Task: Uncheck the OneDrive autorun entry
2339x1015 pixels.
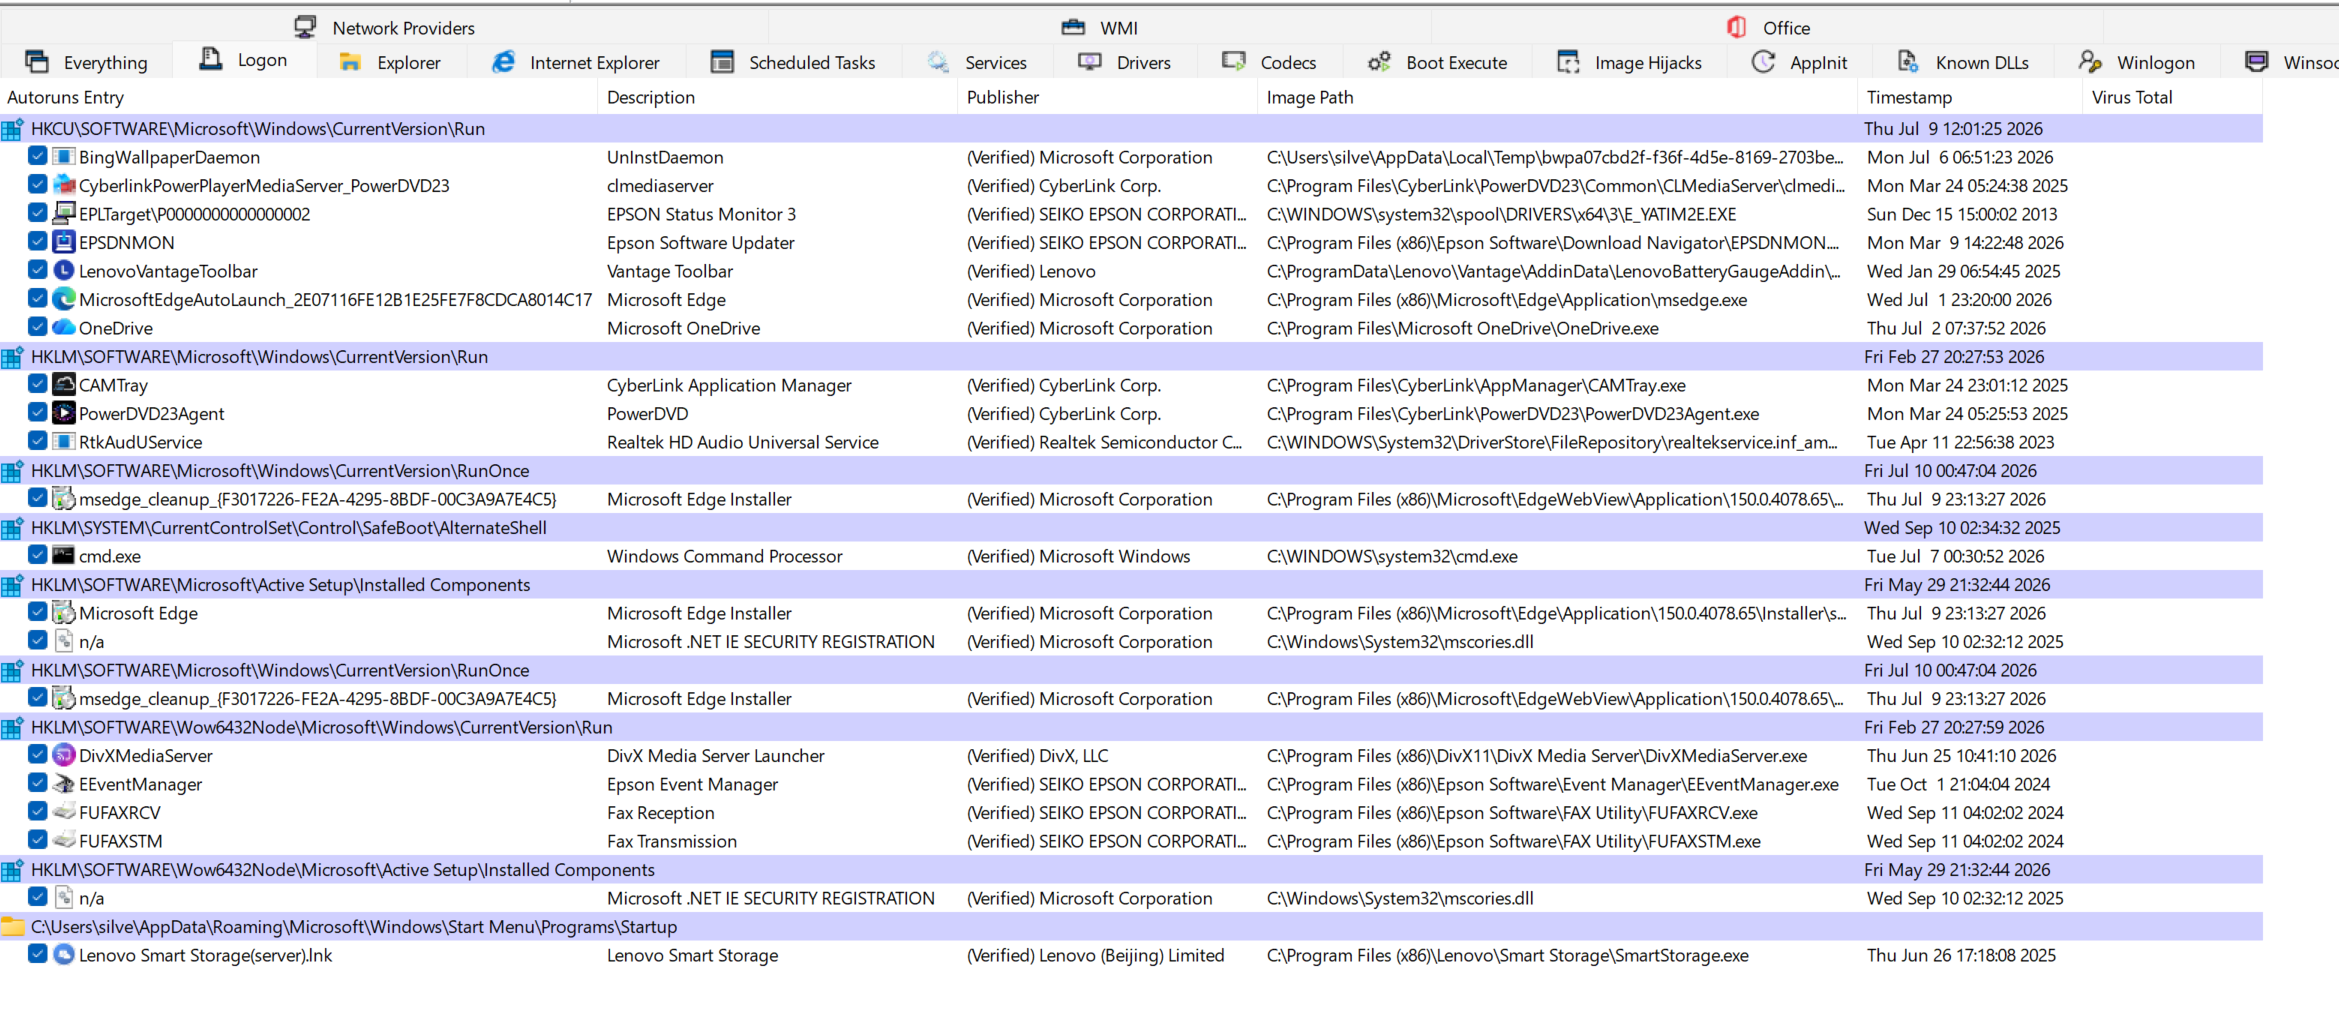Action: click(x=37, y=327)
